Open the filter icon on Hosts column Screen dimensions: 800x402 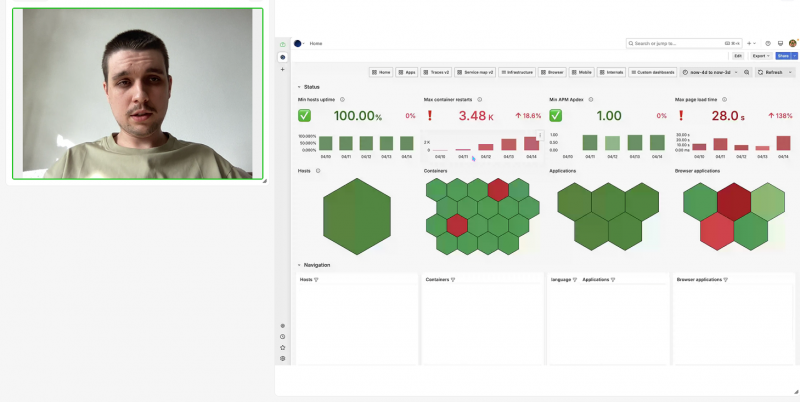click(x=316, y=280)
